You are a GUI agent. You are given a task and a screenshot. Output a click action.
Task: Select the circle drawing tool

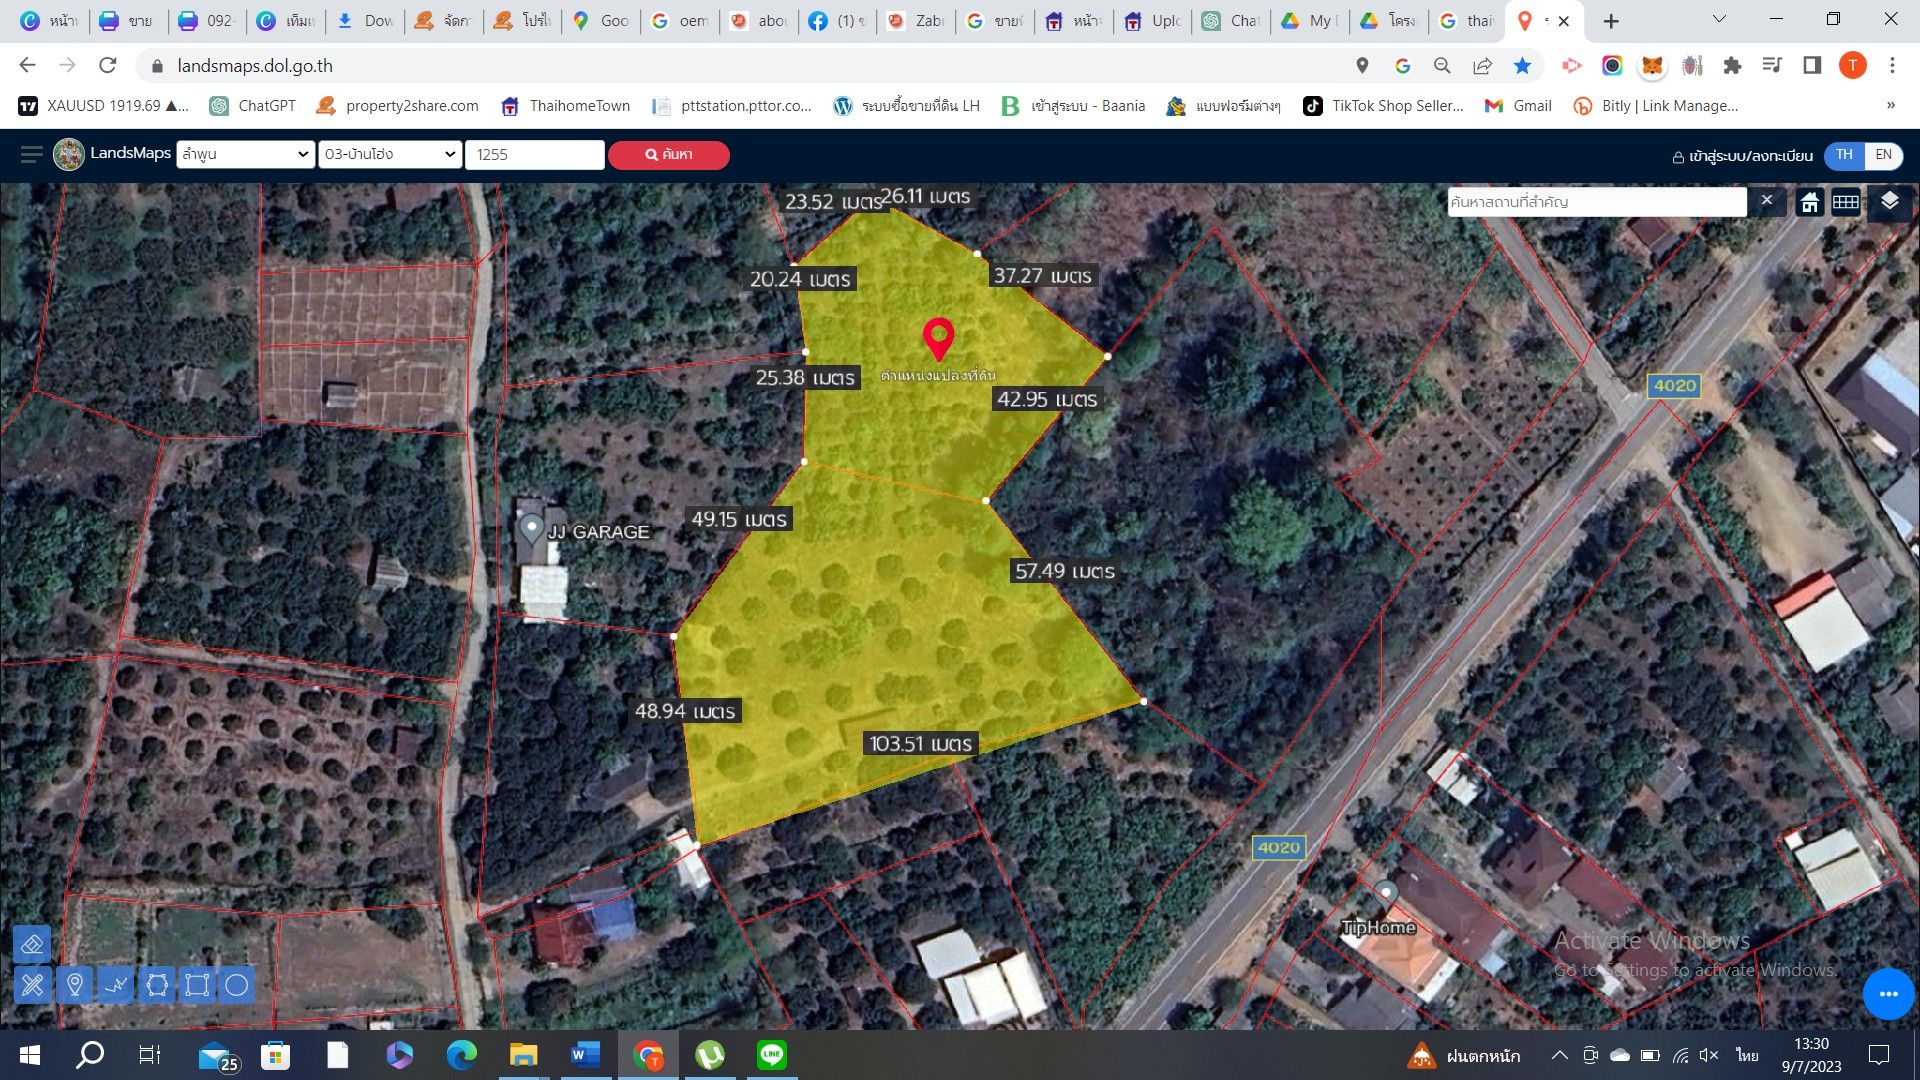[x=237, y=985]
